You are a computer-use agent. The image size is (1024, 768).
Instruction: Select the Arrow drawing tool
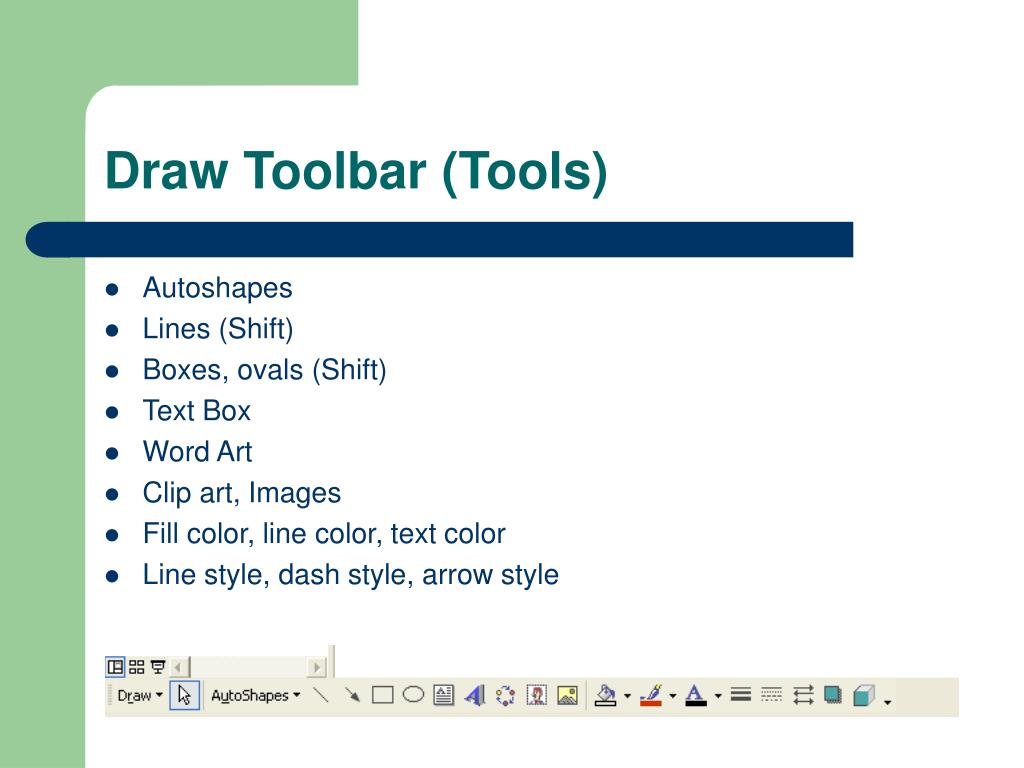pyautogui.click(x=352, y=696)
